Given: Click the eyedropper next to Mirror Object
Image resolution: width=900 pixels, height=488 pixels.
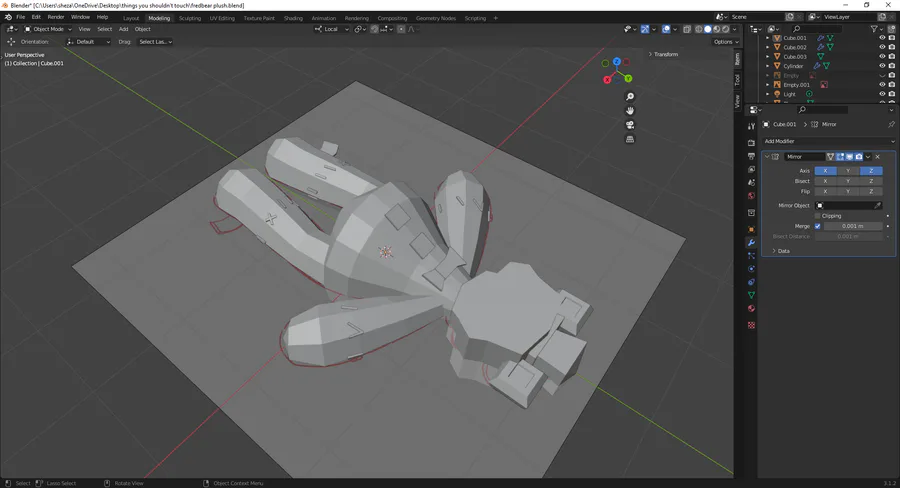Looking at the screenshot, I should (x=877, y=206).
